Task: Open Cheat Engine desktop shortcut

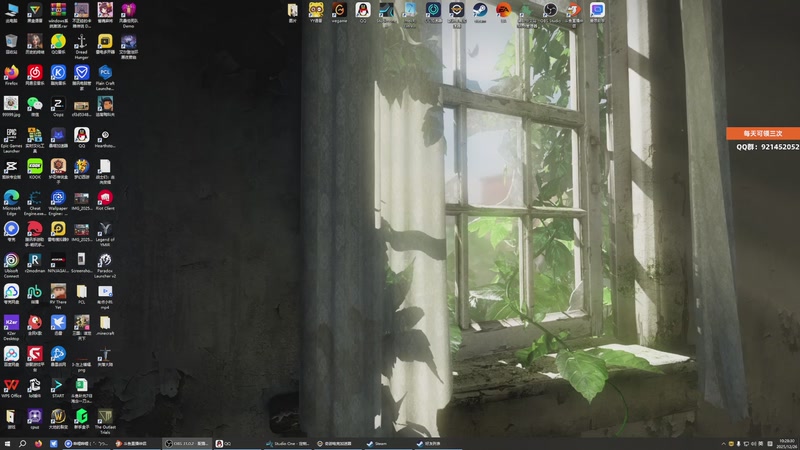Action: [35, 203]
